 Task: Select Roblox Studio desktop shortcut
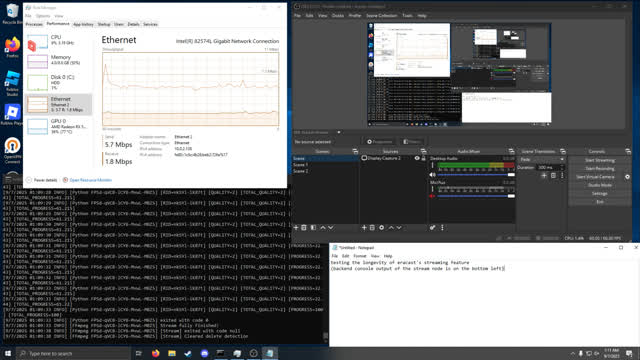pos(12,84)
